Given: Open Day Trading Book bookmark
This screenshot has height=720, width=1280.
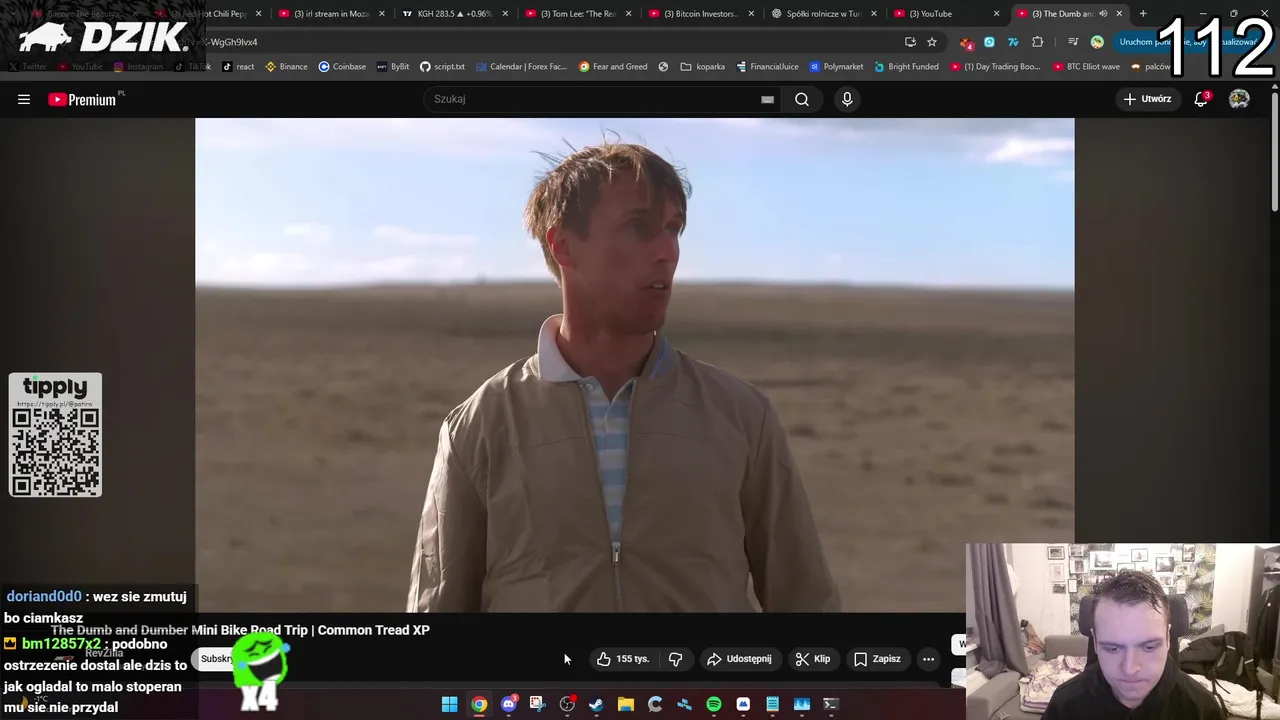Looking at the screenshot, I should click(995, 67).
